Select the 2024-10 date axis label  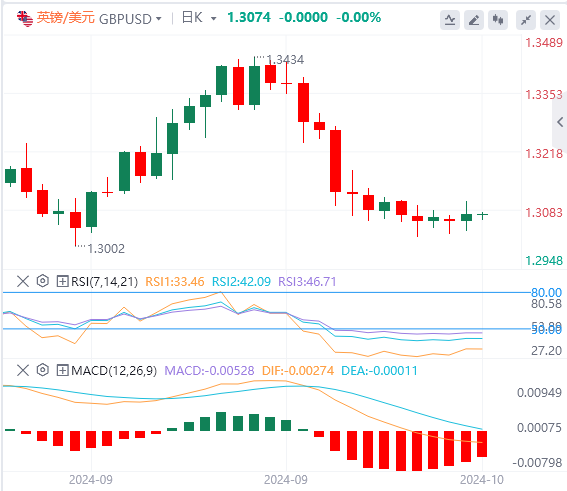point(482,480)
